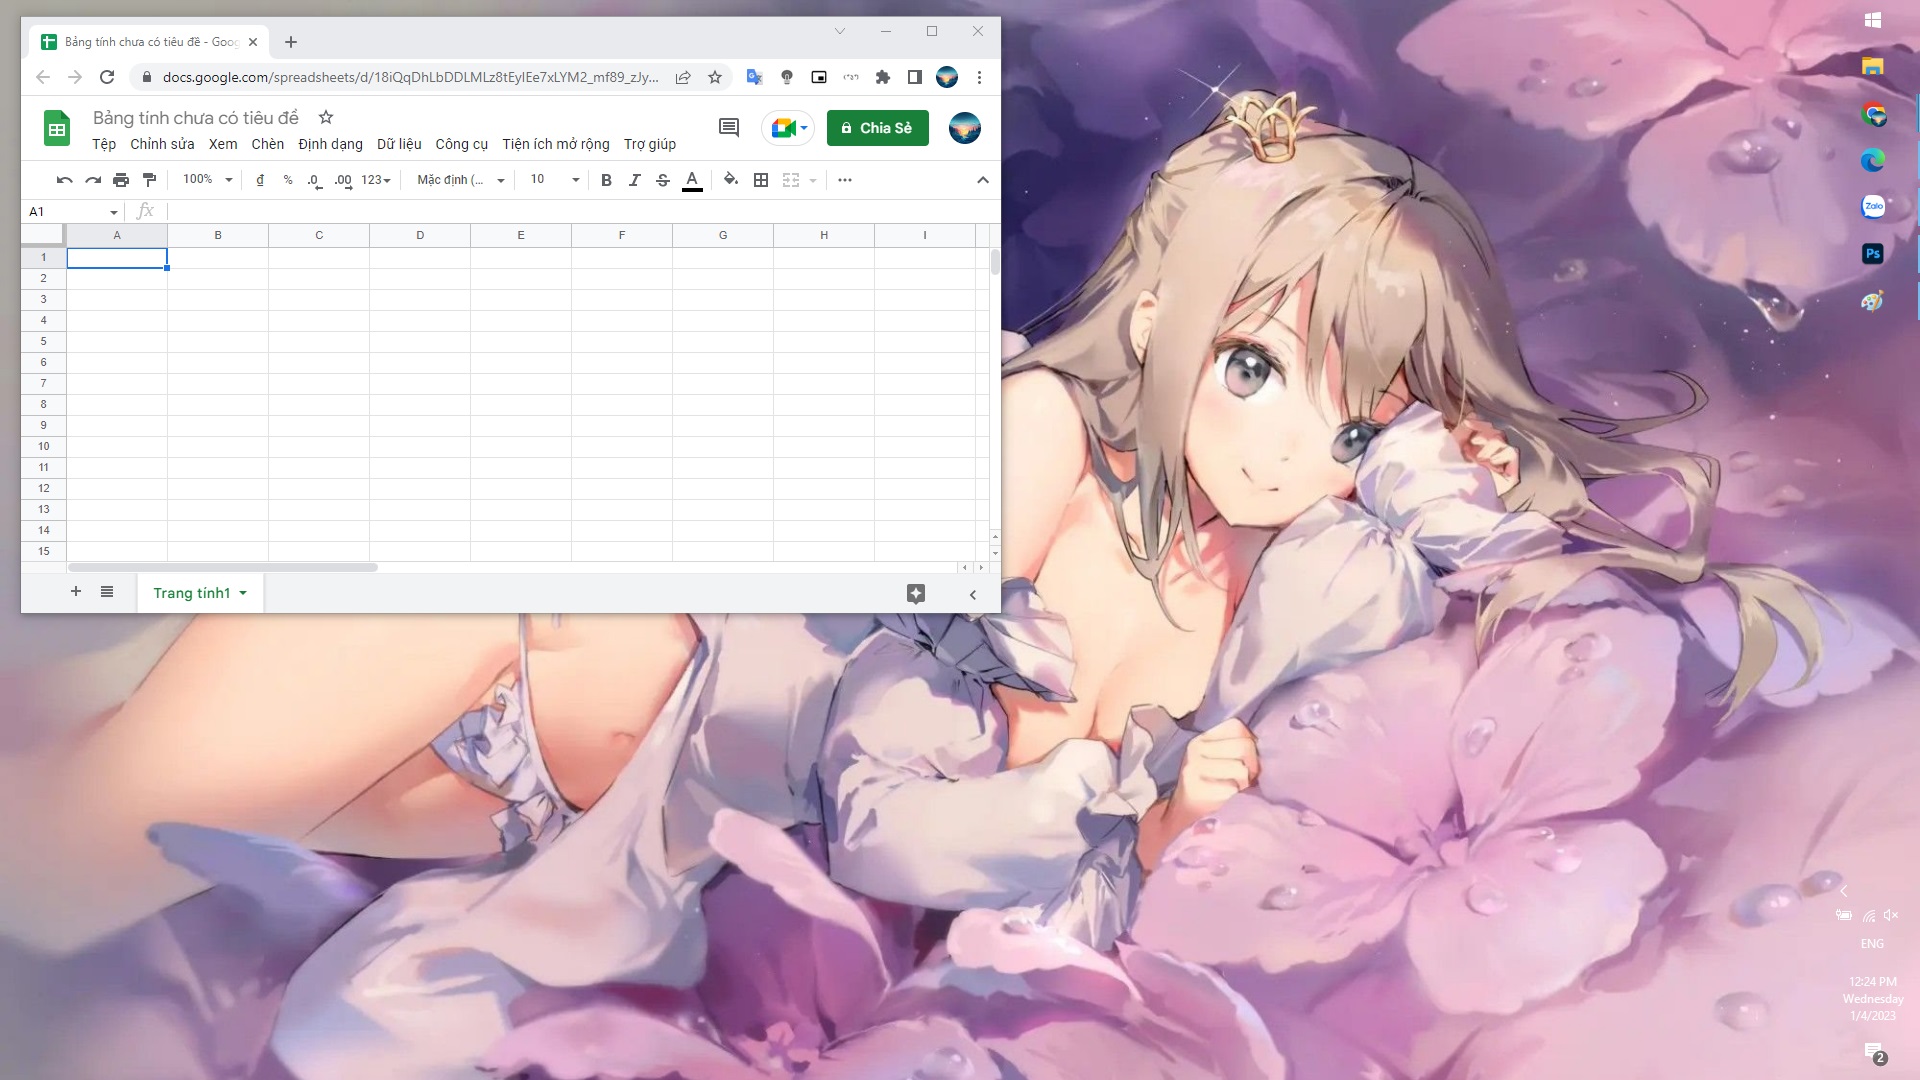Viewport: 1920px width, 1080px height.
Task: Format cell as percent
Action: 288,180
